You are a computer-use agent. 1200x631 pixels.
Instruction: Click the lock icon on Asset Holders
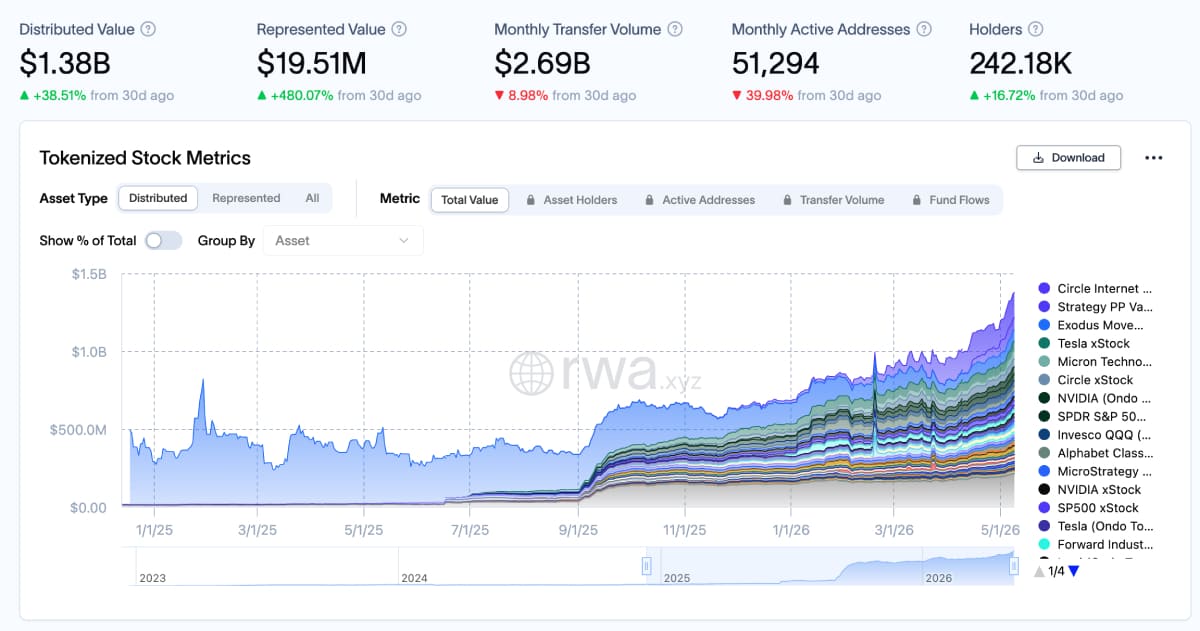(x=531, y=200)
